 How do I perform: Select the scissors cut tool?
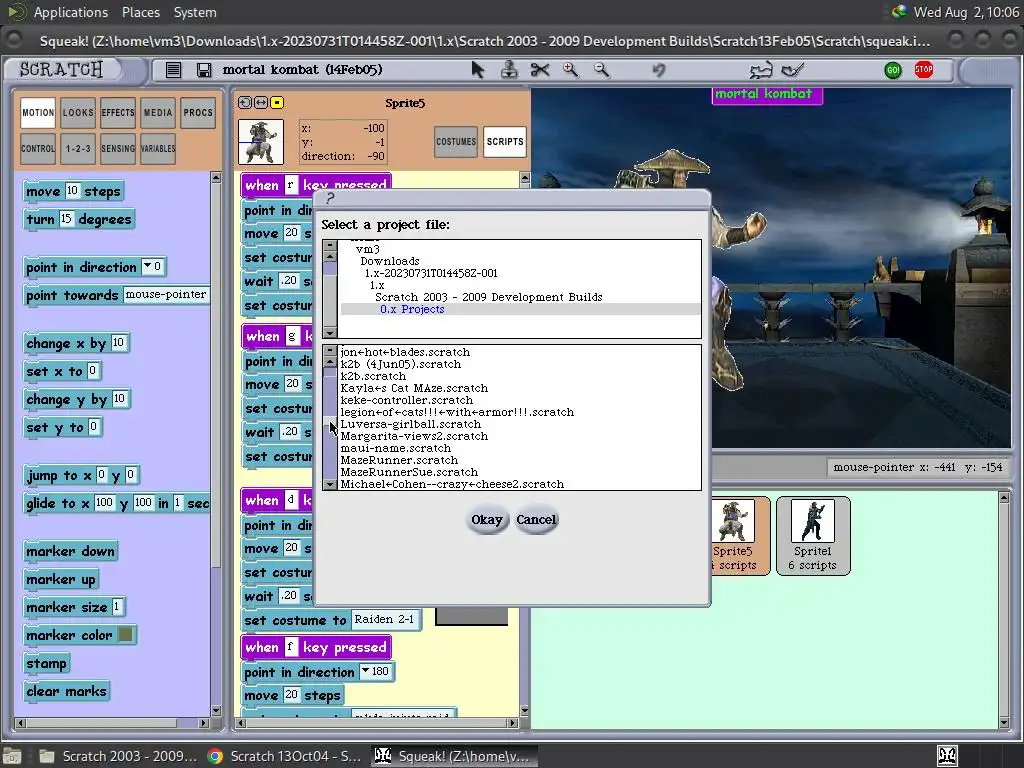540,69
